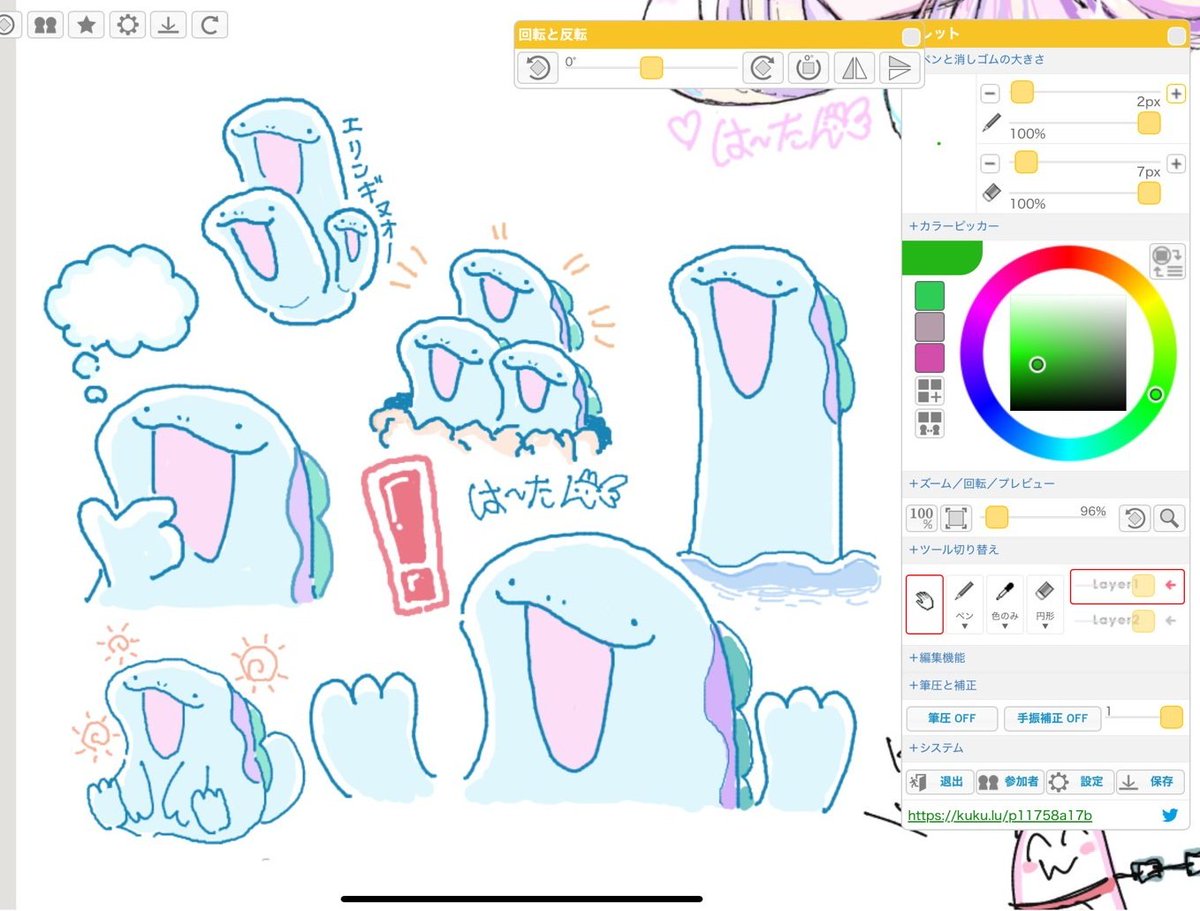Open rotation panel from zoom section
The image size is (1200, 911).
(1133, 518)
